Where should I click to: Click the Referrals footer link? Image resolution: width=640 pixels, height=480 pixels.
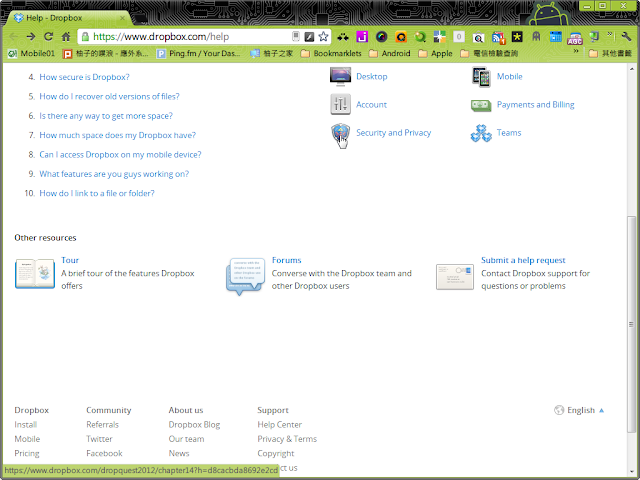point(102,425)
